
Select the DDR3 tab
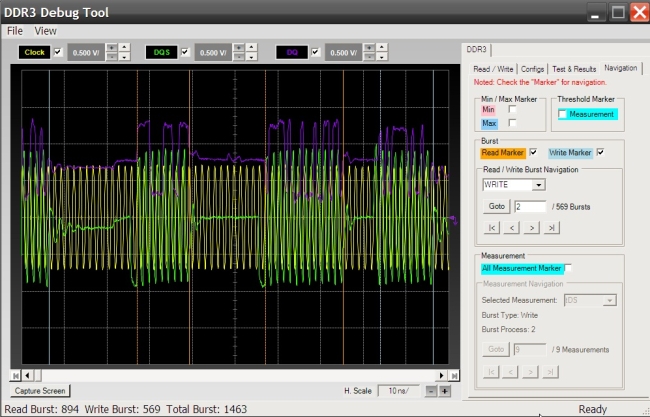coord(476,49)
